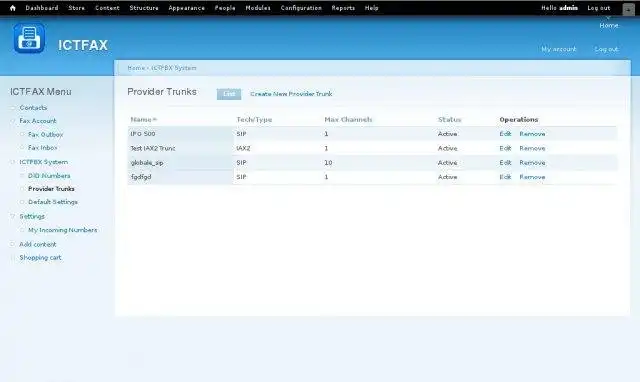Open Create New Provider Trunk tab
Image resolution: width=640 pixels, height=382 pixels.
(291, 94)
